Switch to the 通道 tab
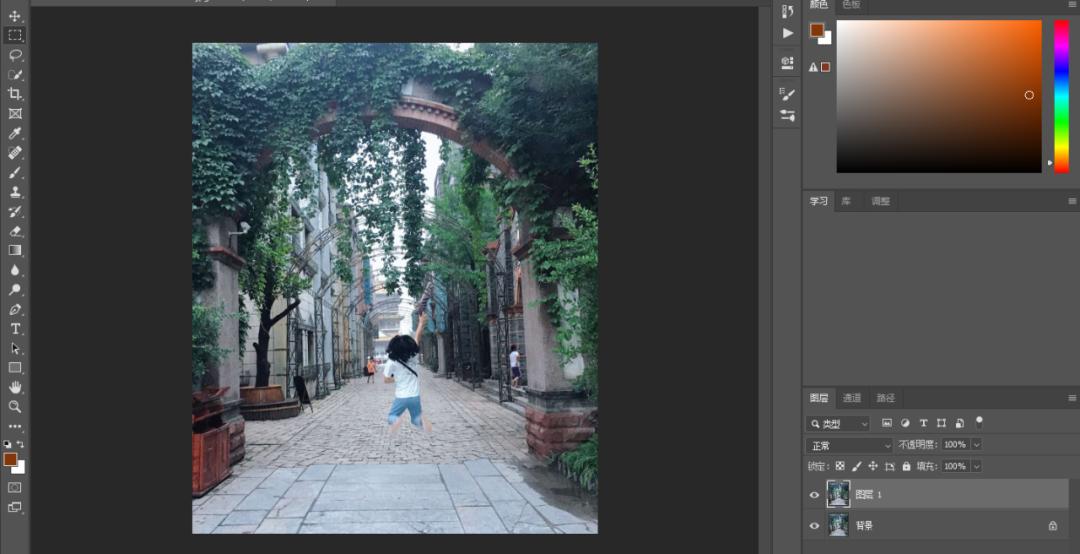Image resolution: width=1080 pixels, height=554 pixels. [852, 398]
